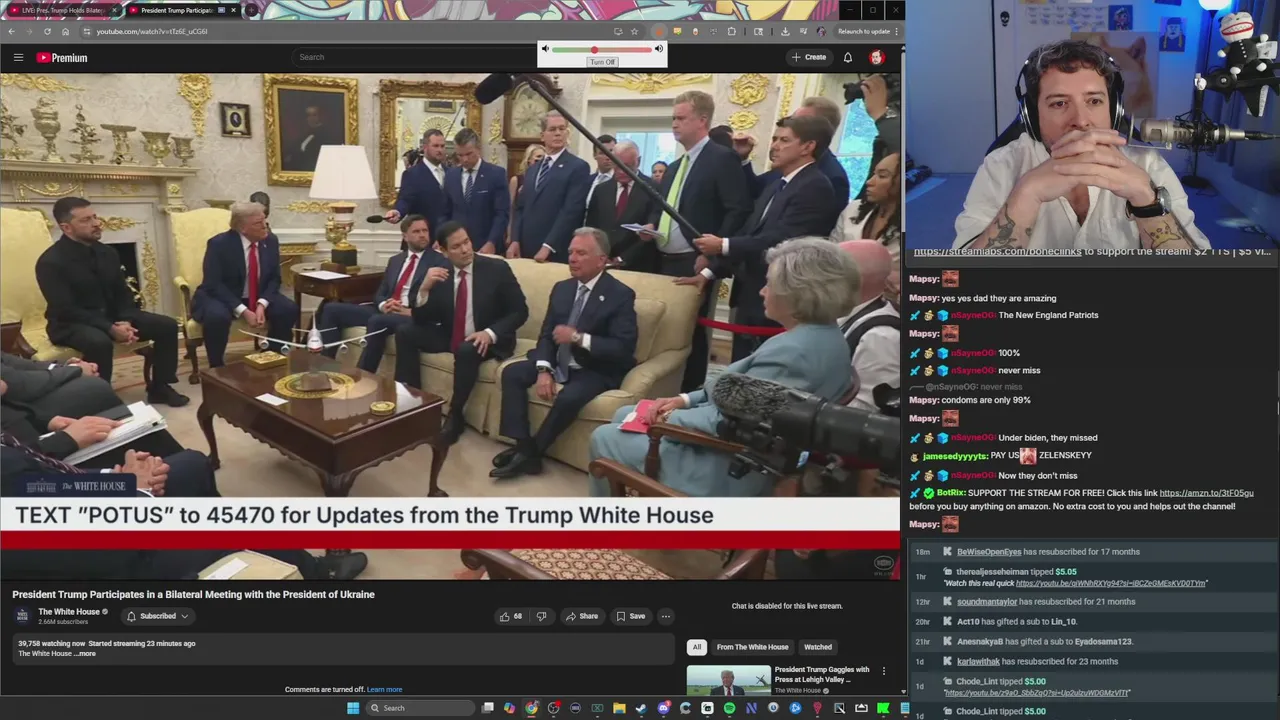This screenshot has width=1280, height=720.
Task: Go to YouTube Premium home logo
Action: [x=62, y=57]
